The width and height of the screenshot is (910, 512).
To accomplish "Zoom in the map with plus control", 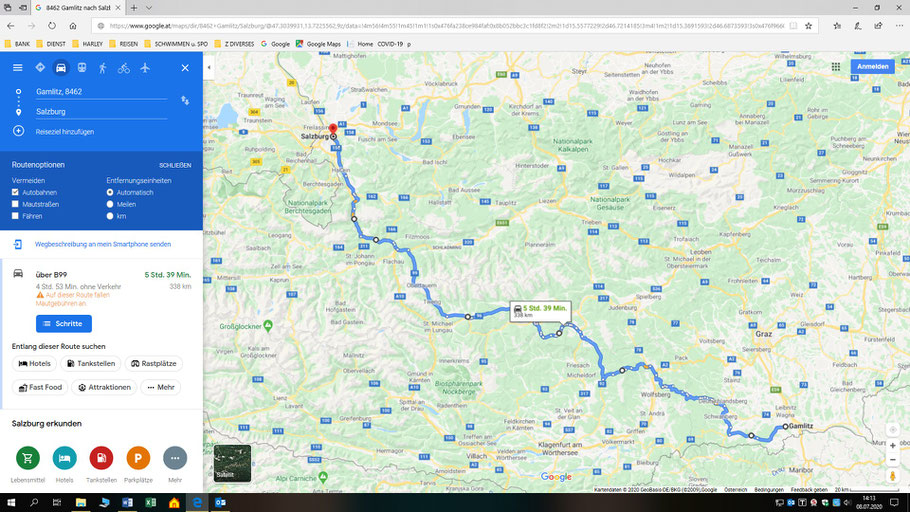I will tap(893, 446).
